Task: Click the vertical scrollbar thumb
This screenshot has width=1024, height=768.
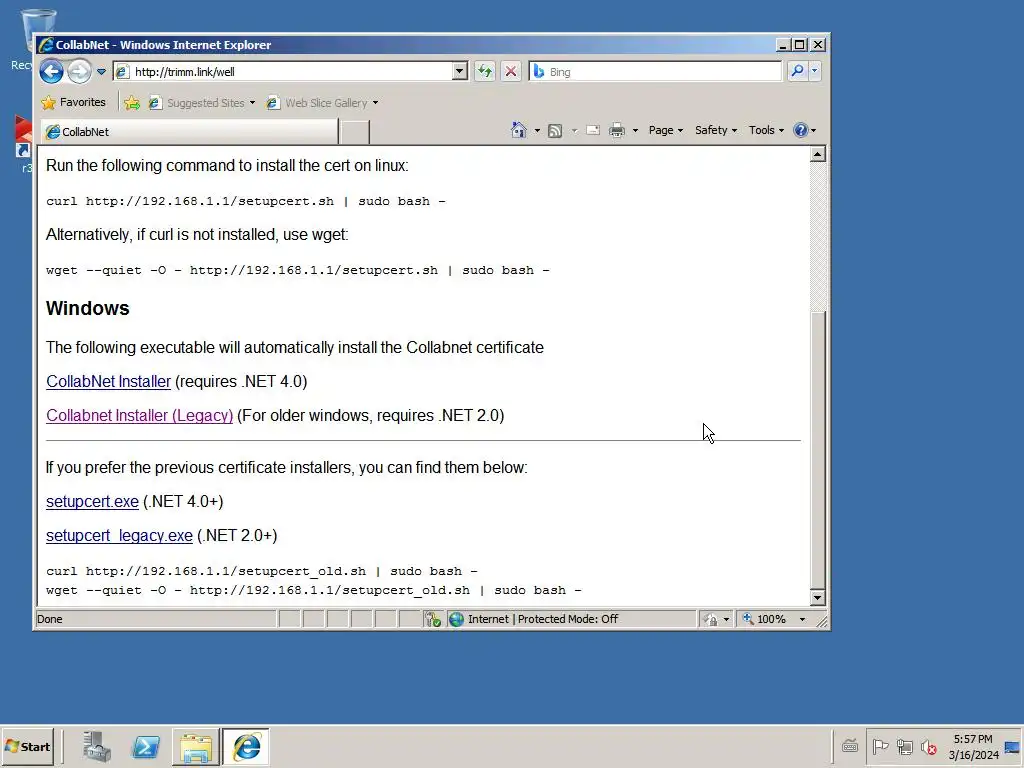Action: pyautogui.click(x=818, y=449)
